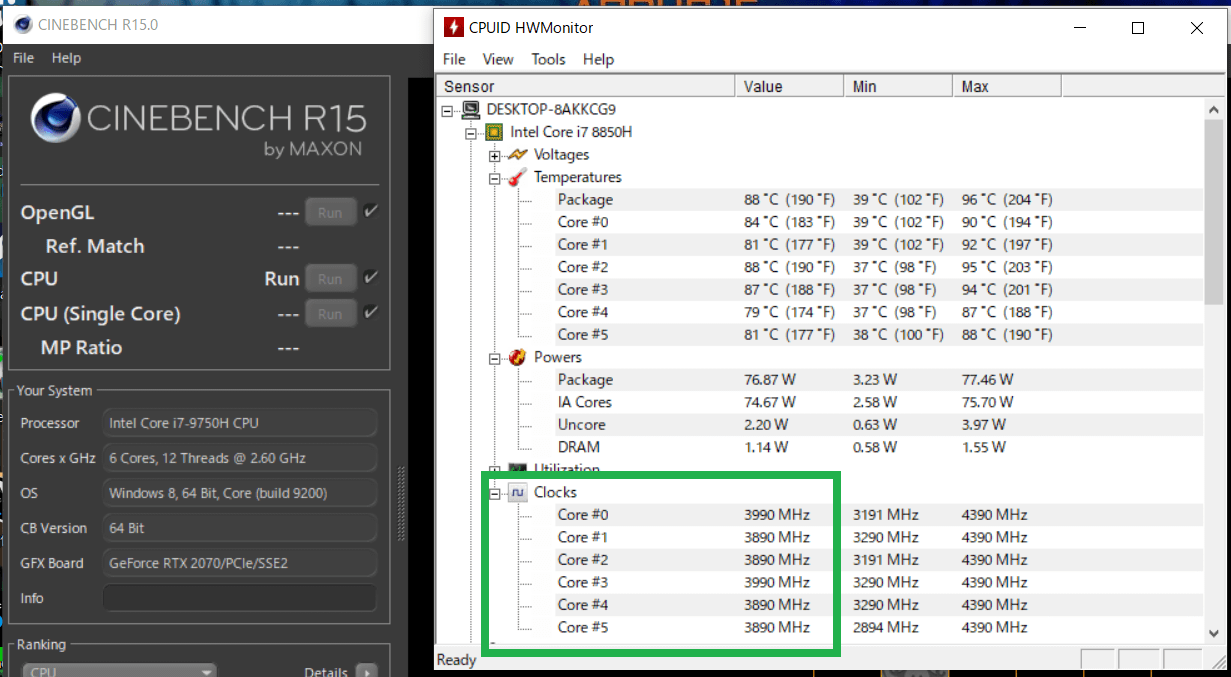1231x677 pixels.
Task: Open the File menu in Cinebench
Action: pyautogui.click(x=23, y=58)
